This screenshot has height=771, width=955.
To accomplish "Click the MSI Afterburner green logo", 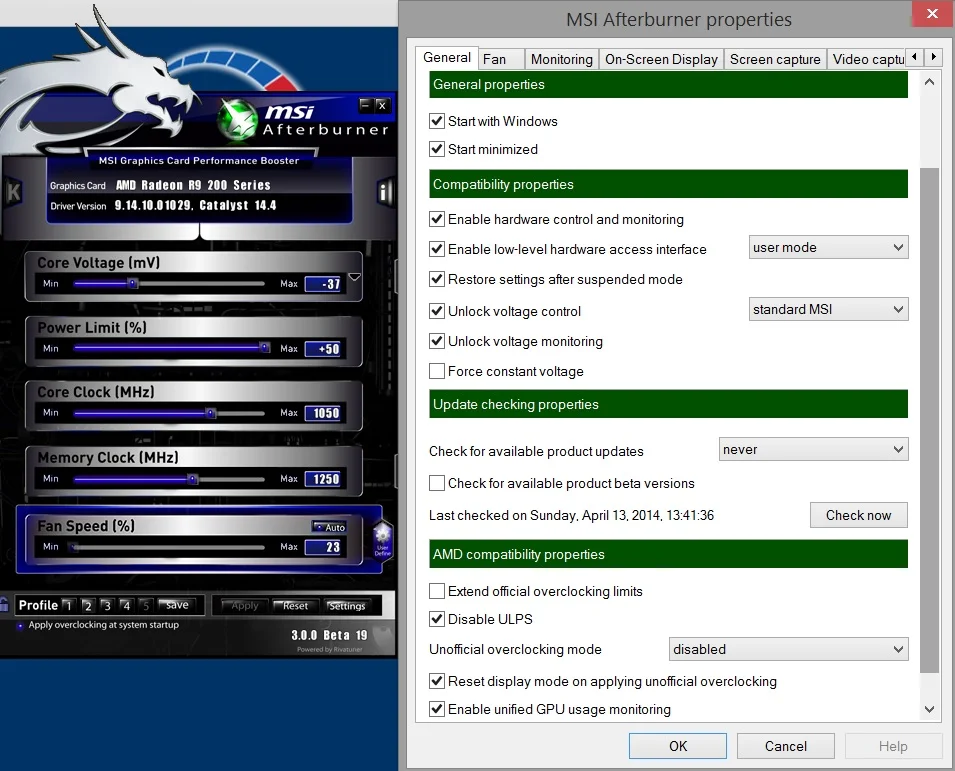I will pos(238,119).
